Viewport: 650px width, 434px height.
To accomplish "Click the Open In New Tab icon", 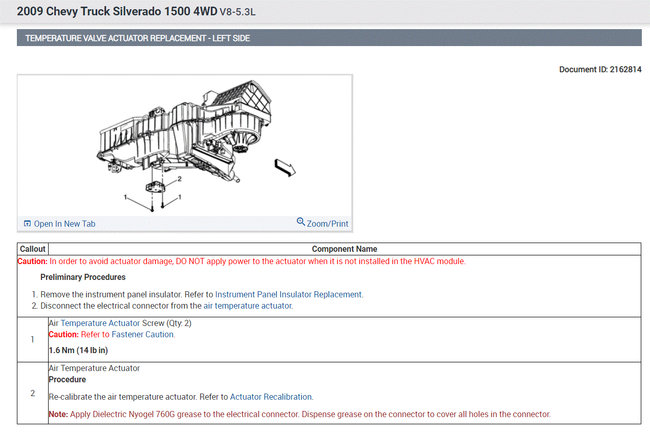I will coord(27,223).
